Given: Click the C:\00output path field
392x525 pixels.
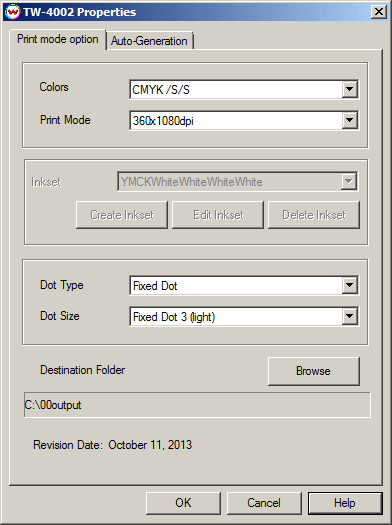Looking at the screenshot, I should pos(197,405).
